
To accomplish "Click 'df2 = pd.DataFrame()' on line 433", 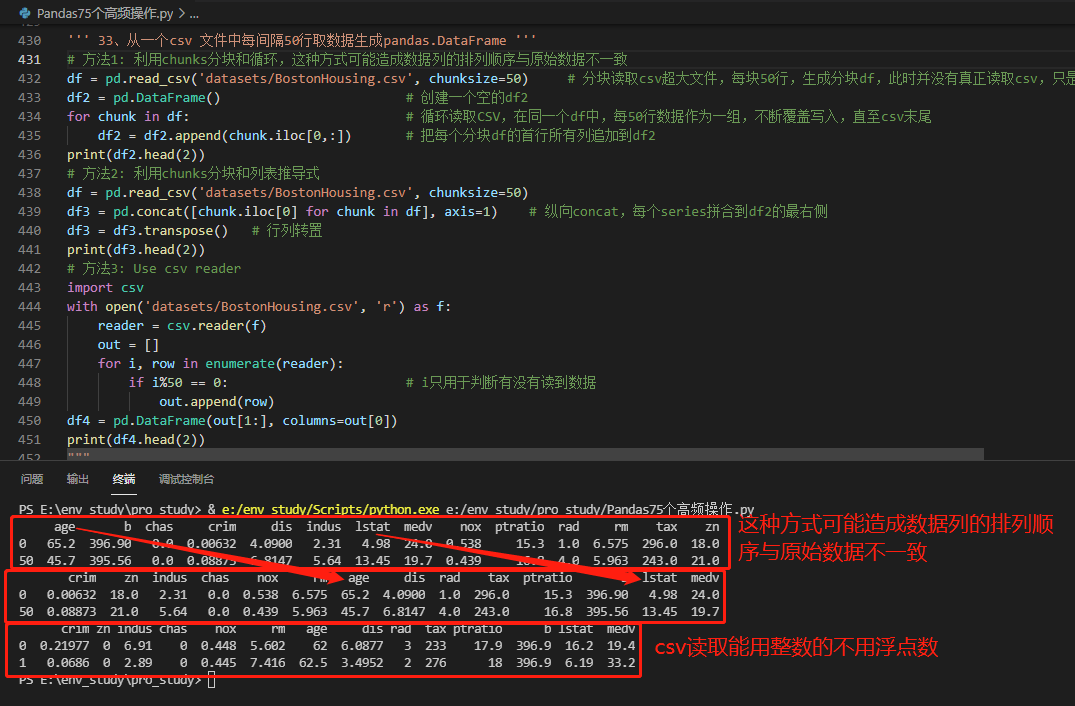I will [x=144, y=97].
